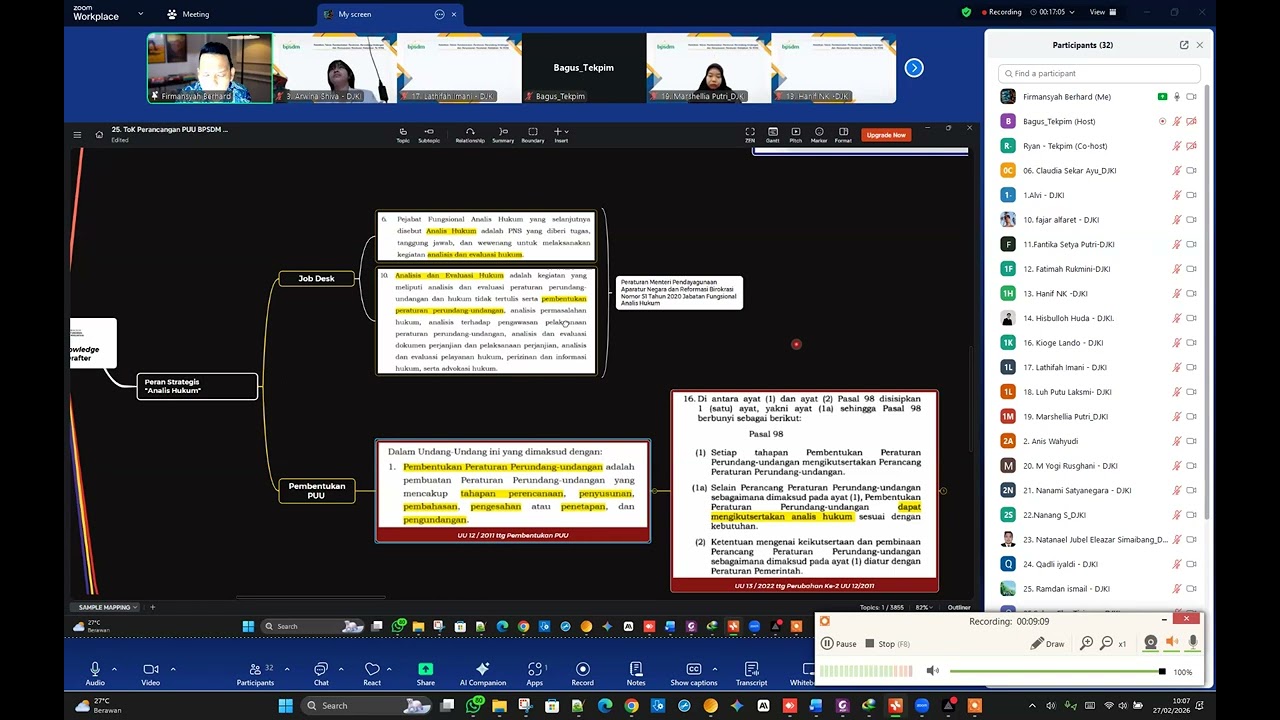This screenshot has height=720, width=1280.
Task: Pause the screen recorder
Action: [x=839, y=644]
